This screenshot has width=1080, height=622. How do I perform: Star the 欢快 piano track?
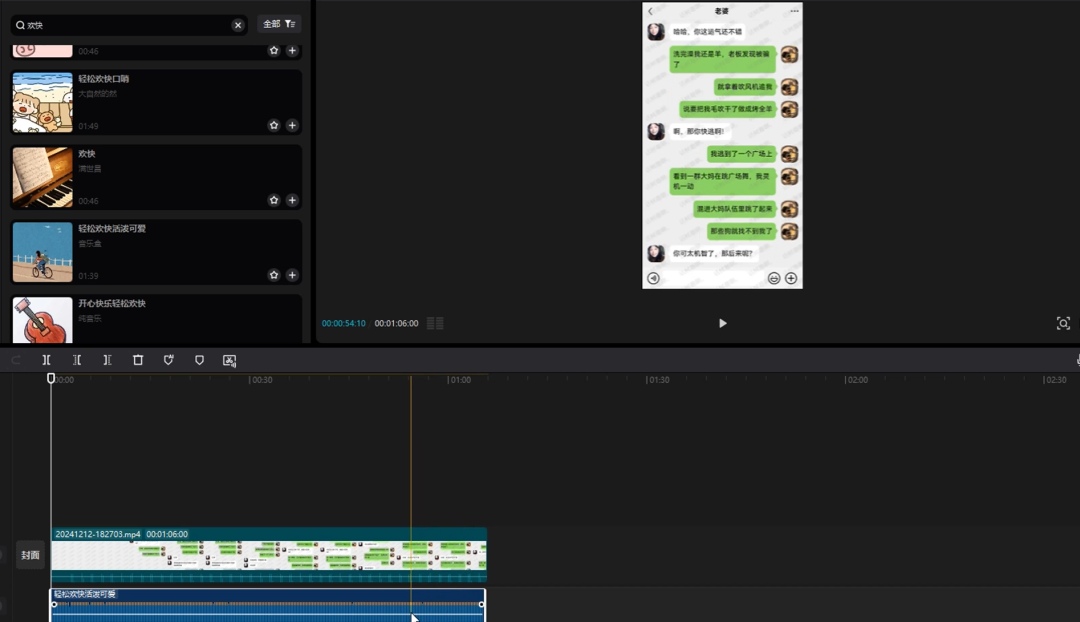[x=274, y=200]
